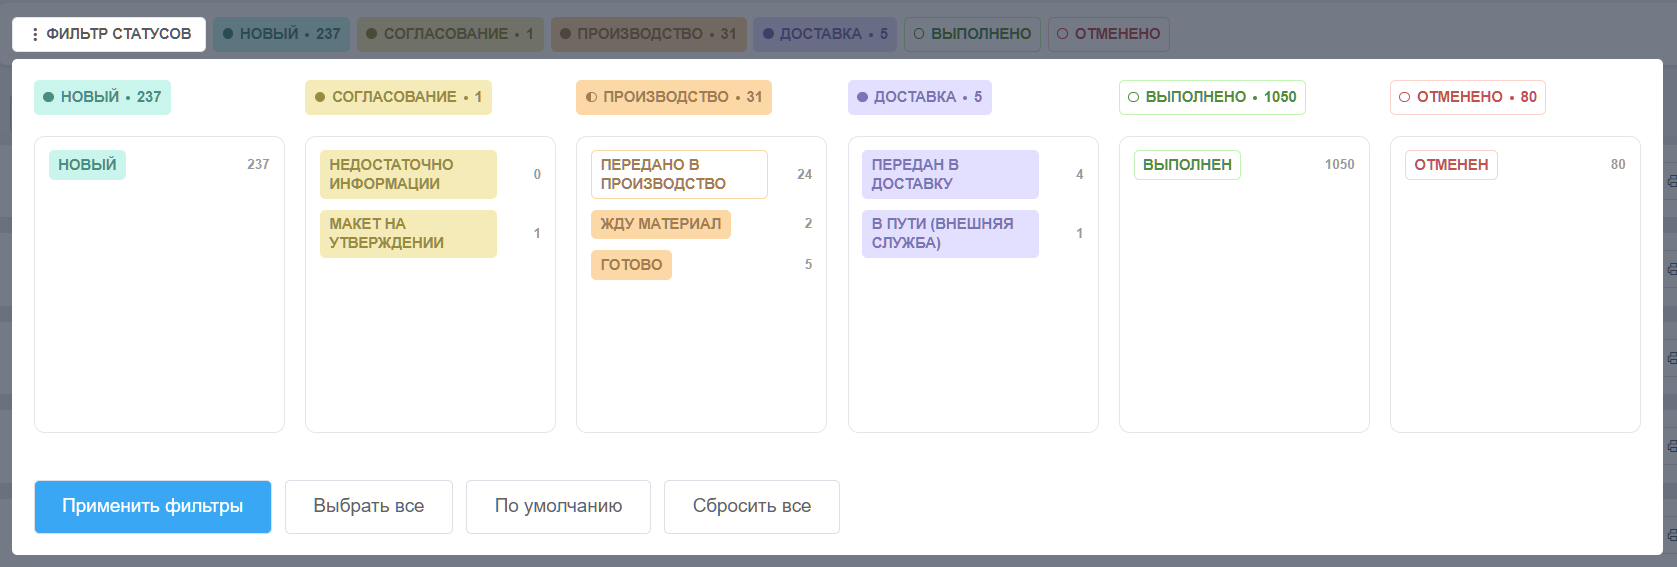1677x567 pixels.
Task: Click count 5 beside ГОТОВО
Action: (808, 264)
